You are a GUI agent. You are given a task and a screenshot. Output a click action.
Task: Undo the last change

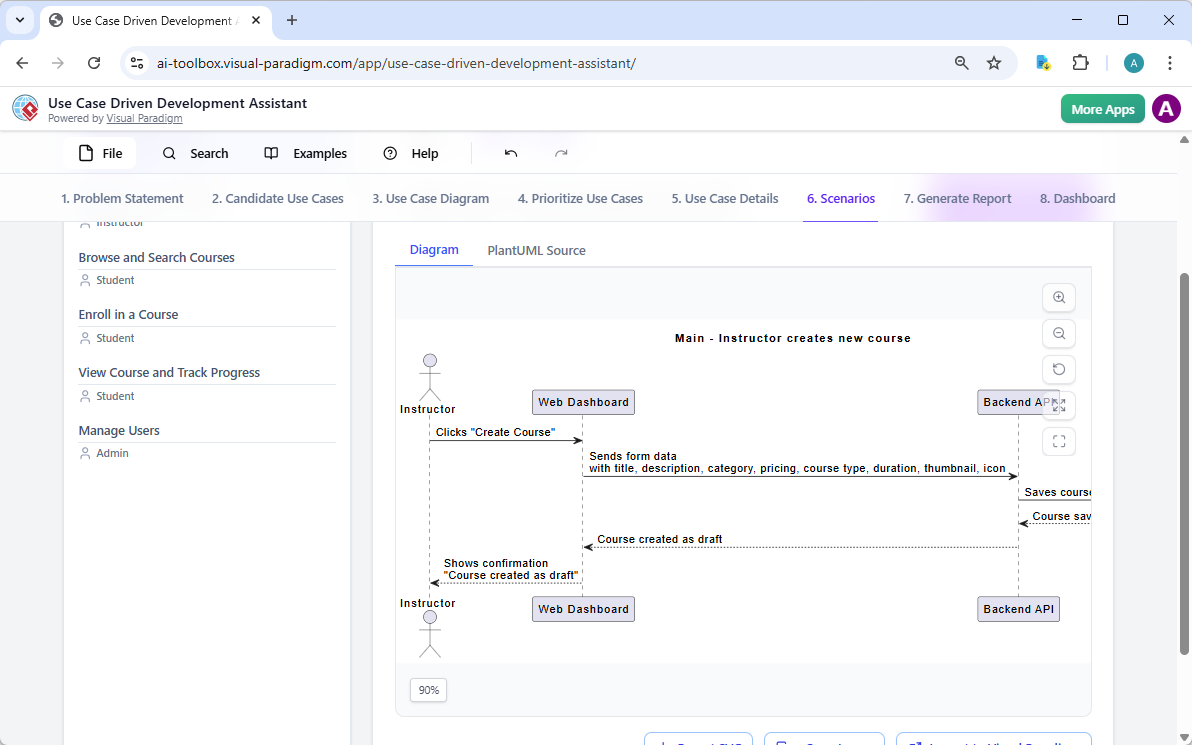510,152
